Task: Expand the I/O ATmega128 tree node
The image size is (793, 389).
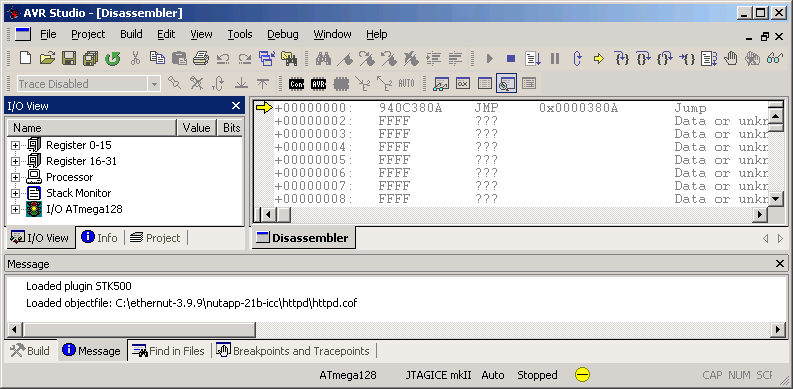Action: 15,209
